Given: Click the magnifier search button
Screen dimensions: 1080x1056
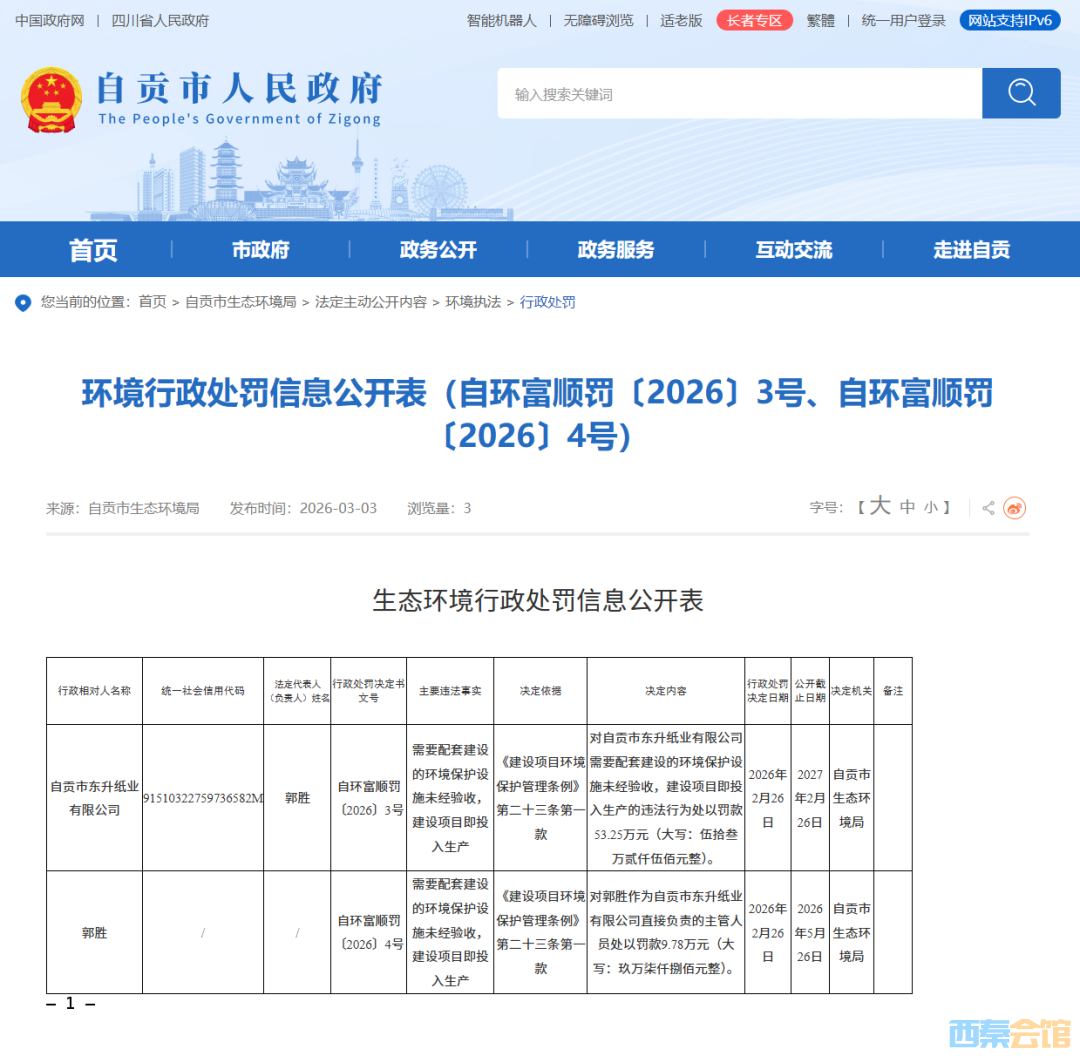Looking at the screenshot, I should [x=1021, y=93].
